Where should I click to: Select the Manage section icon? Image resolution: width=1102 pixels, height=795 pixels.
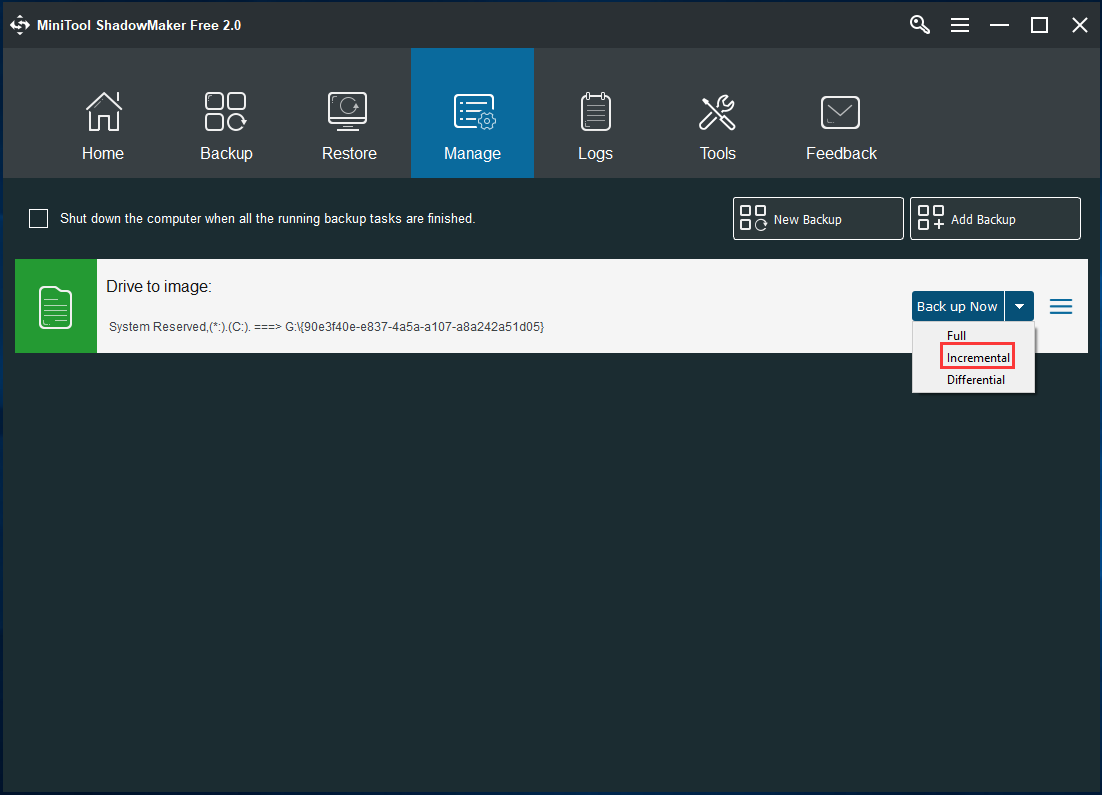click(x=473, y=112)
